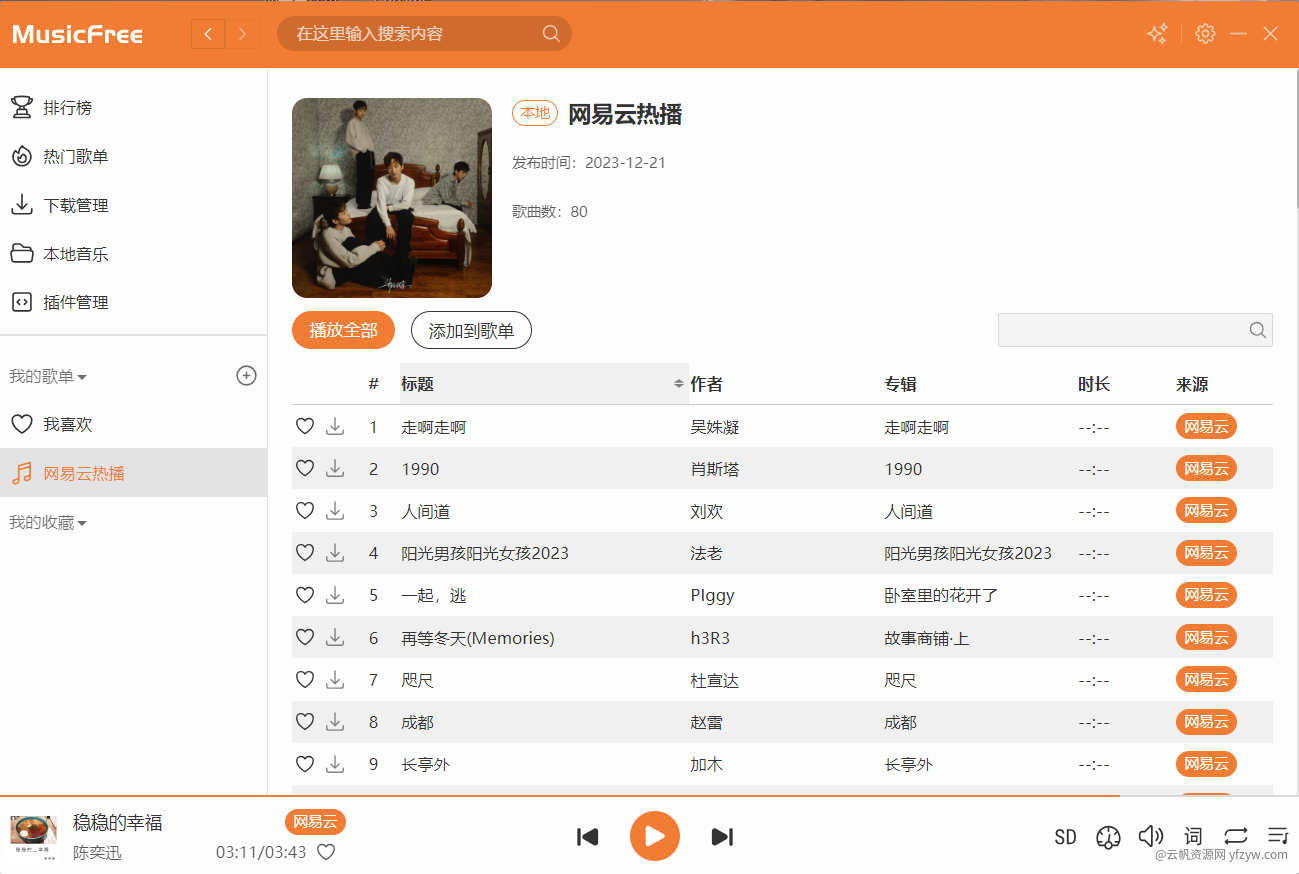This screenshot has width=1299, height=874.
Task: Click the album 故事商铺·上
Action: (926, 638)
